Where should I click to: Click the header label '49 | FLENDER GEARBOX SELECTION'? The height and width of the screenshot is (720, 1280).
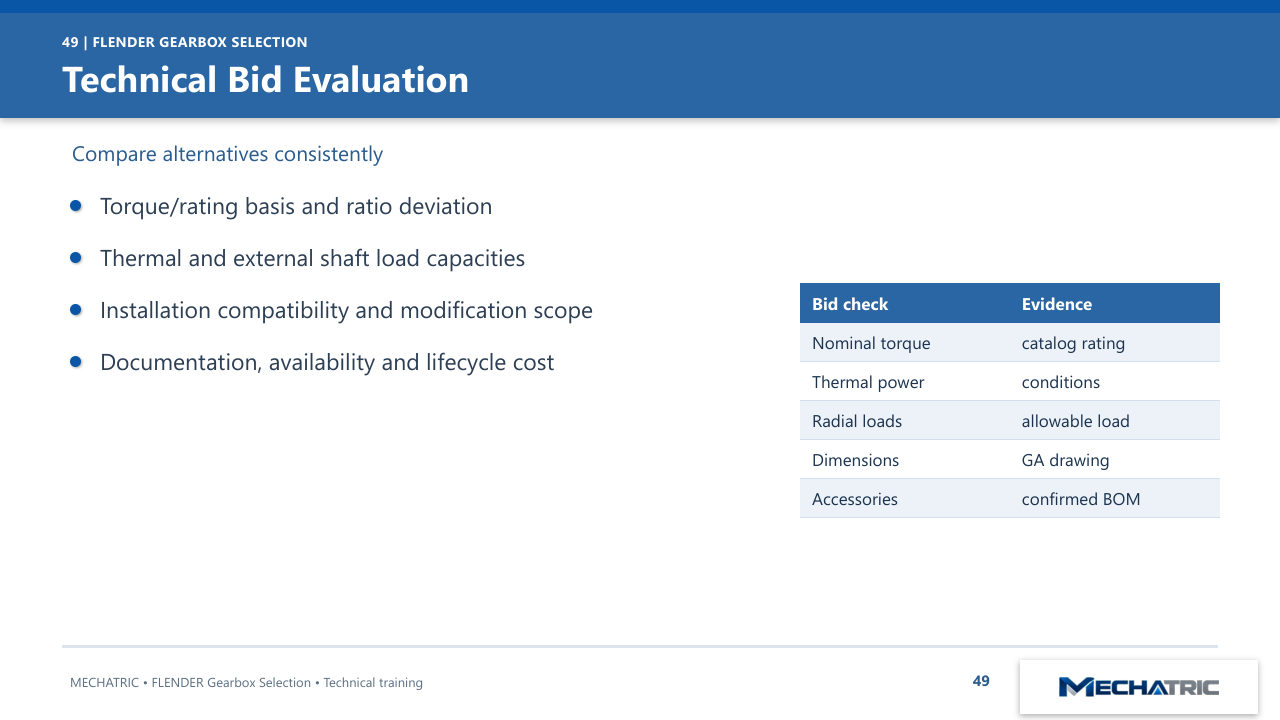pos(185,42)
